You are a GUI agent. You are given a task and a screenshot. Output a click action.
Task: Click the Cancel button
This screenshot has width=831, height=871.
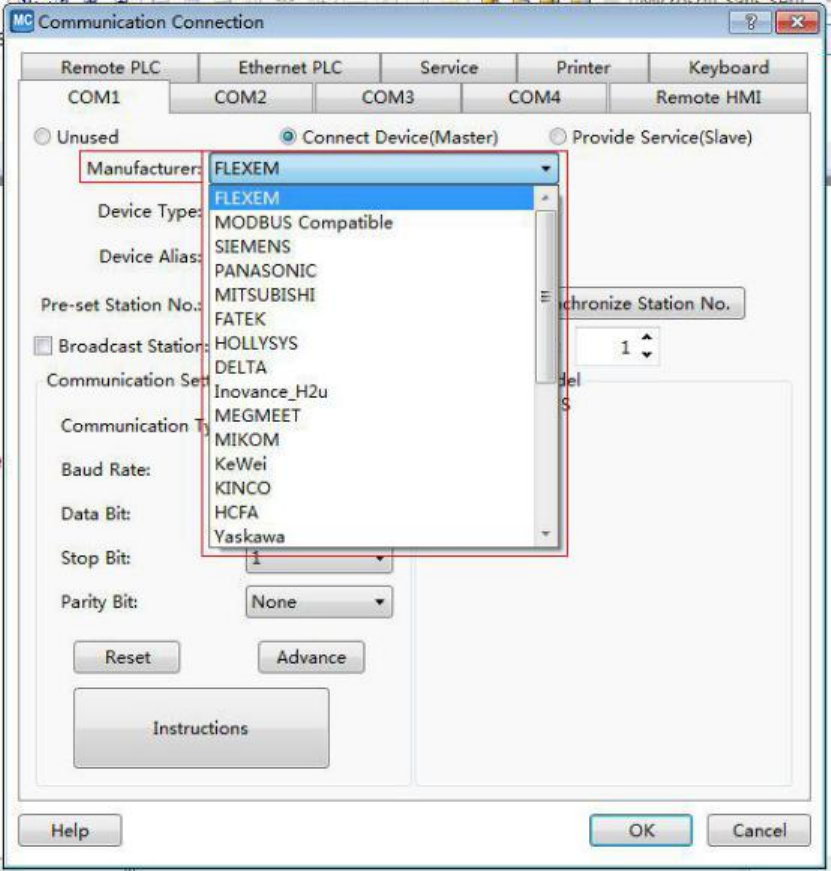click(759, 830)
